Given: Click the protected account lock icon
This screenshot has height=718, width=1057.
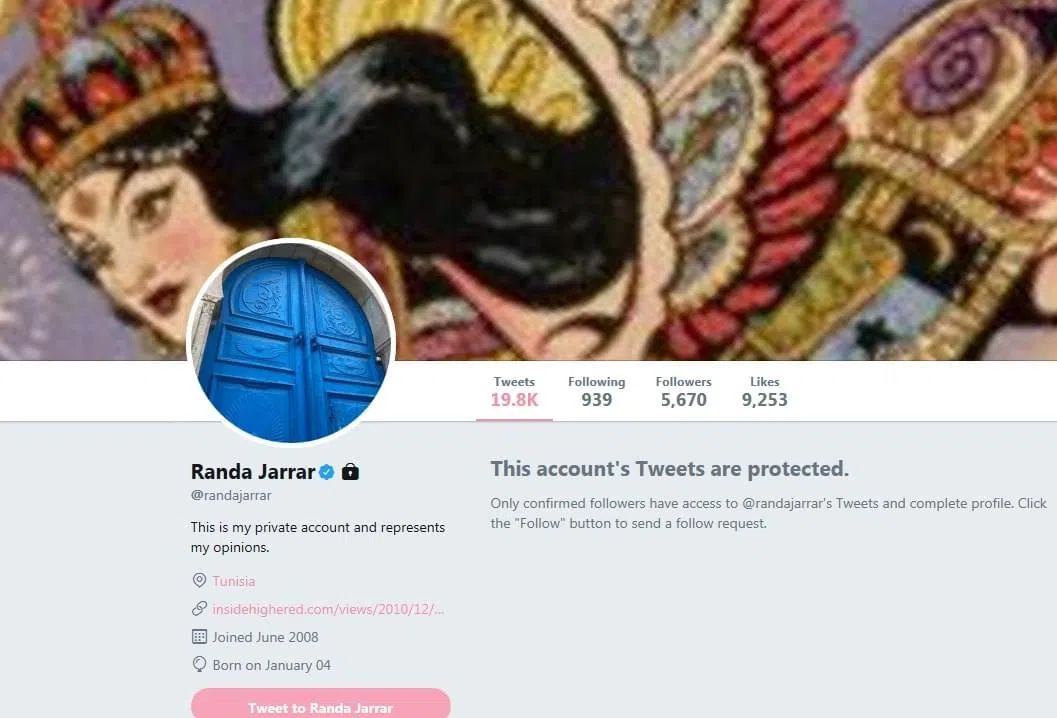Looking at the screenshot, I should click(x=350, y=471).
